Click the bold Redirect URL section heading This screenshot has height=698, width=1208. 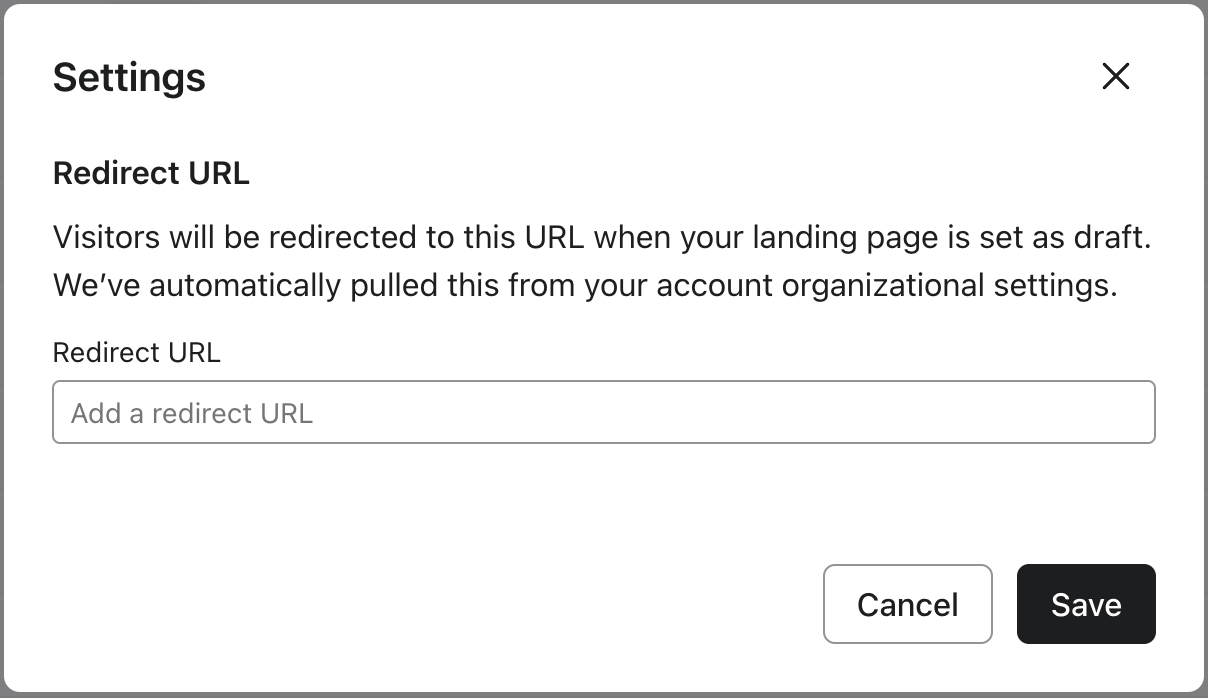pyautogui.click(x=151, y=173)
